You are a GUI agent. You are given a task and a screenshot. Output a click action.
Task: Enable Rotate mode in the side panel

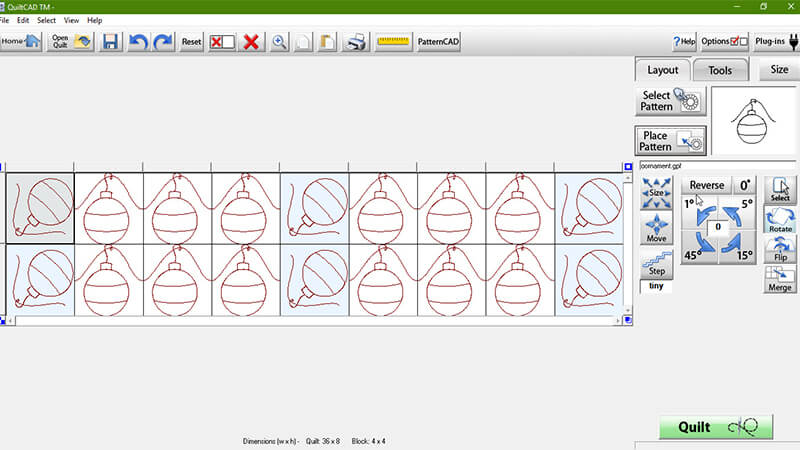[780, 220]
